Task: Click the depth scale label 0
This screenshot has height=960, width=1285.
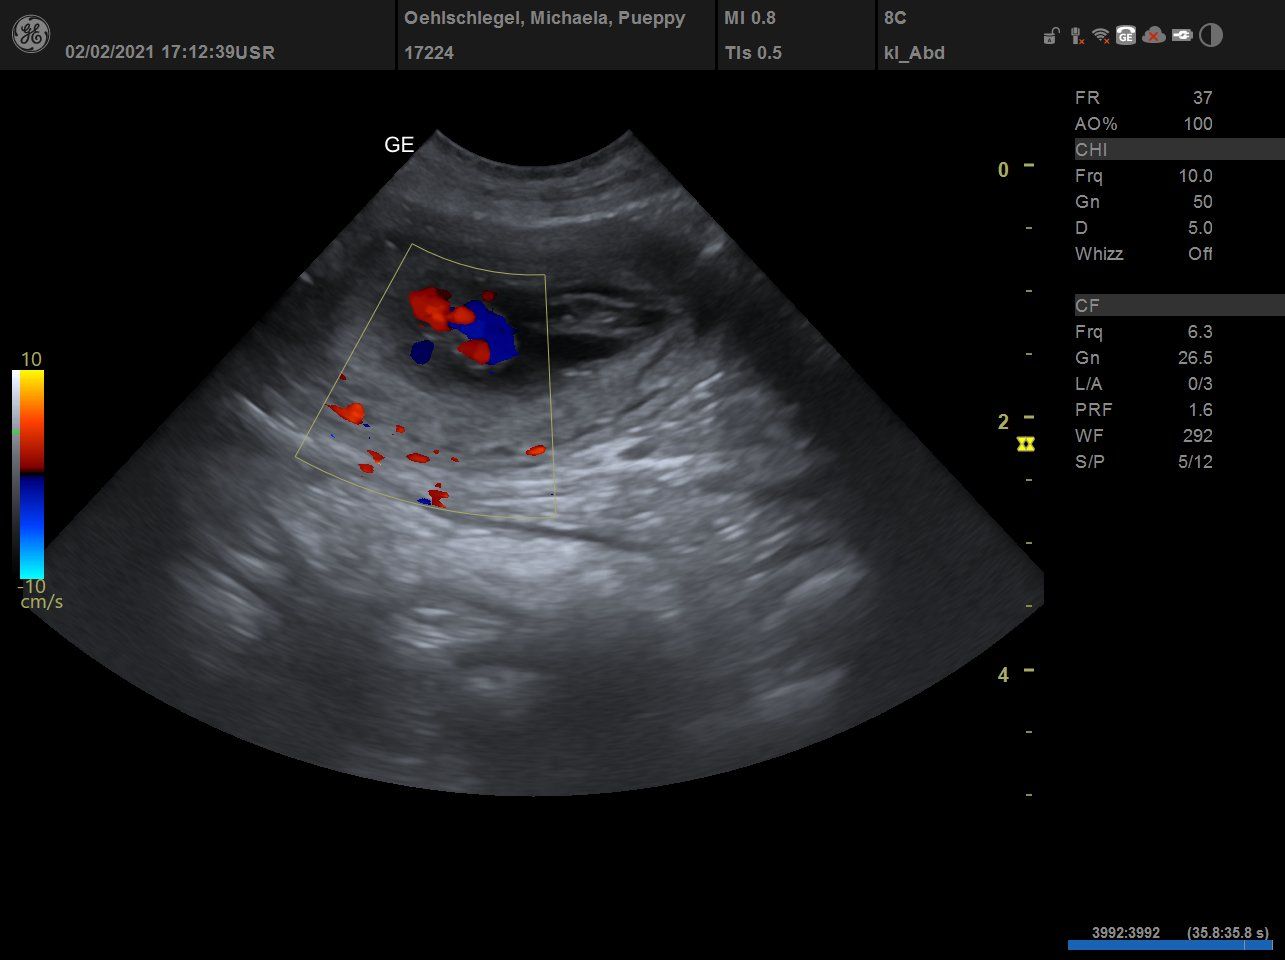Action: coord(1003,170)
